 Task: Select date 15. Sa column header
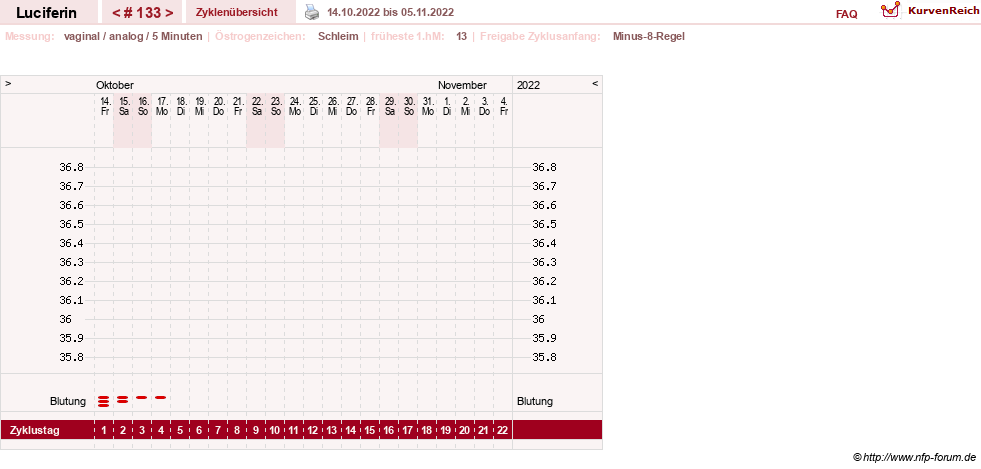[124, 106]
